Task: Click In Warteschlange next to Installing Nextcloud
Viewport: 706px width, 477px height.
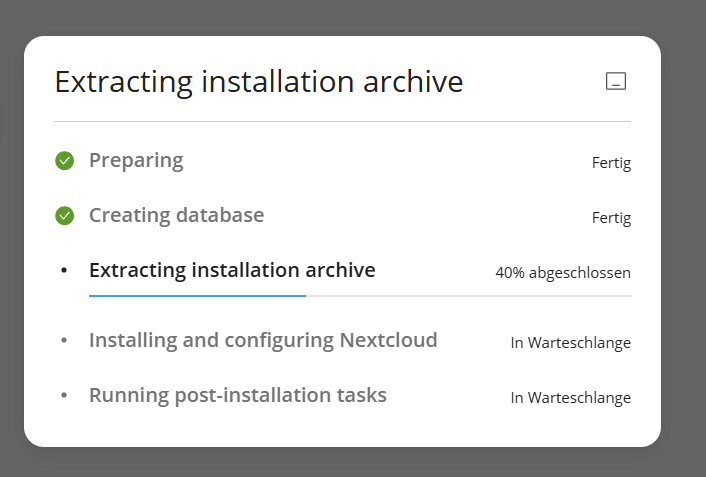Action: click(x=570, y=343)
